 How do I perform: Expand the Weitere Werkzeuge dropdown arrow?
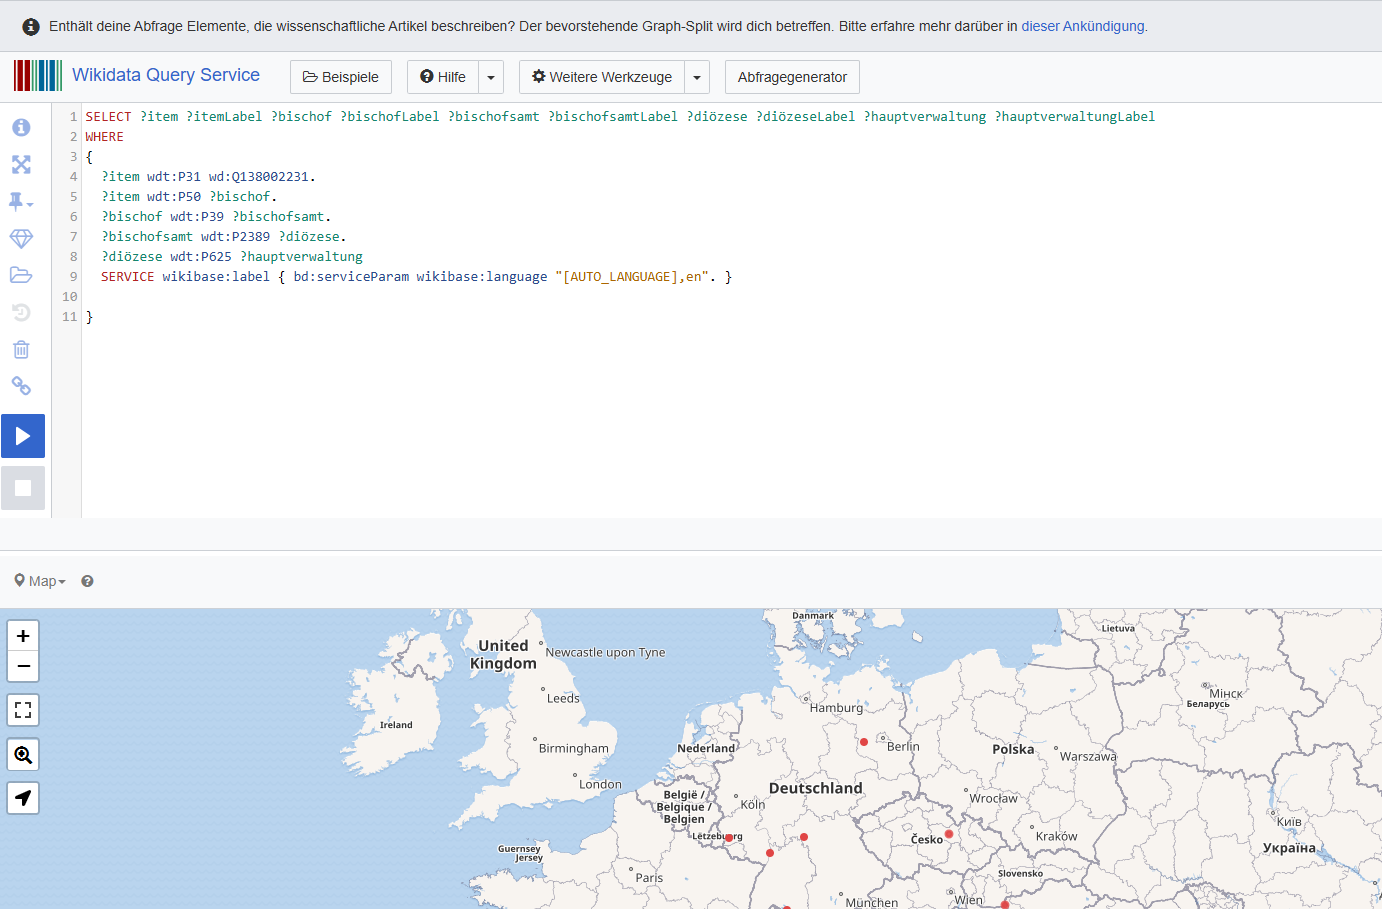pyautogui.click(x=697, y=77)
